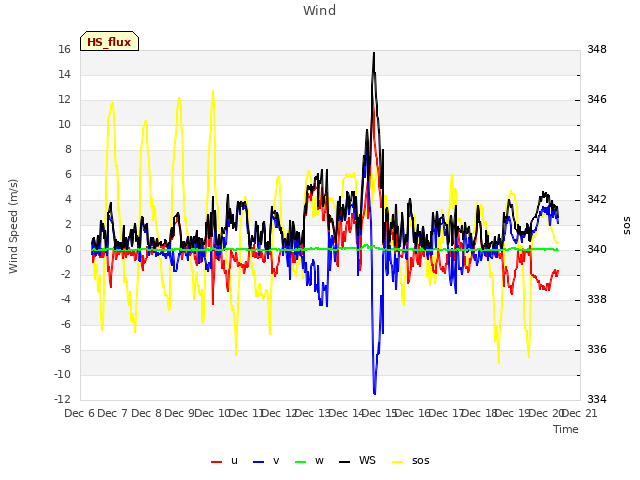The height and width of the screenshot is (480, 640).
Task: Toggle the u series legend entry
Action: coord(224,461)
